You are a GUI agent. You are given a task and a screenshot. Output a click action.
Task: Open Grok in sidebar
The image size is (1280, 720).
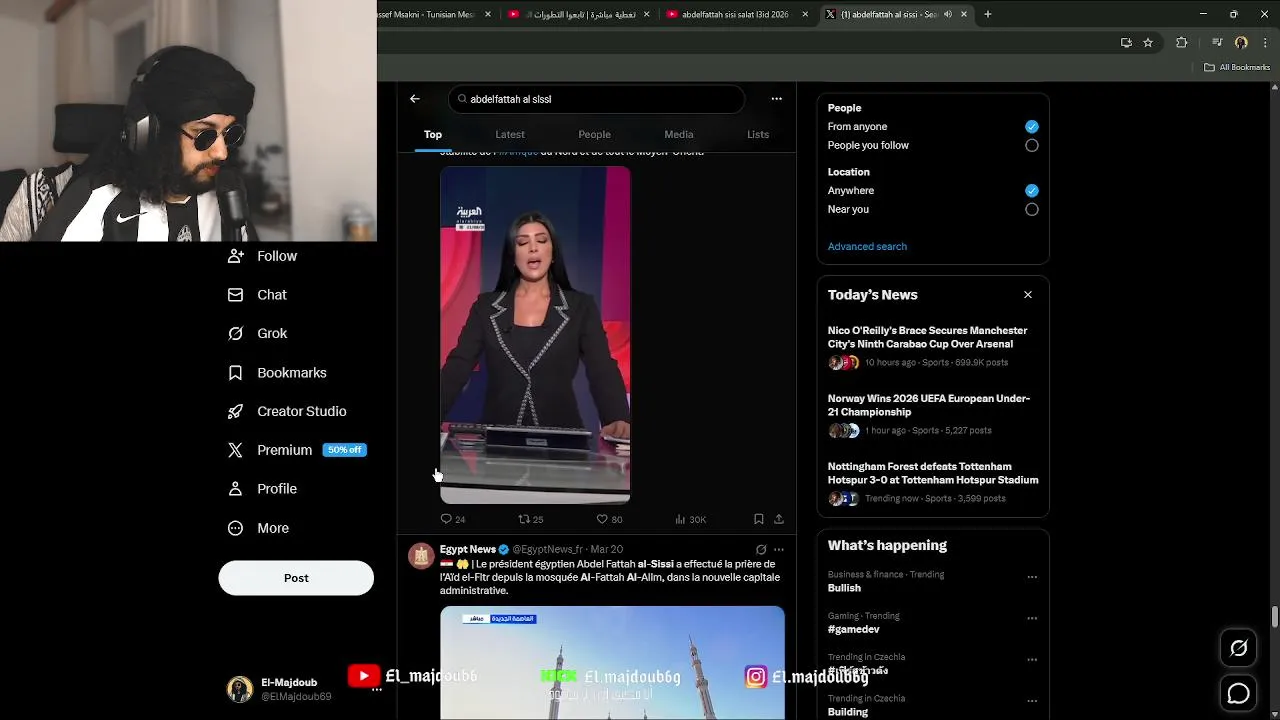coord(257,333)
